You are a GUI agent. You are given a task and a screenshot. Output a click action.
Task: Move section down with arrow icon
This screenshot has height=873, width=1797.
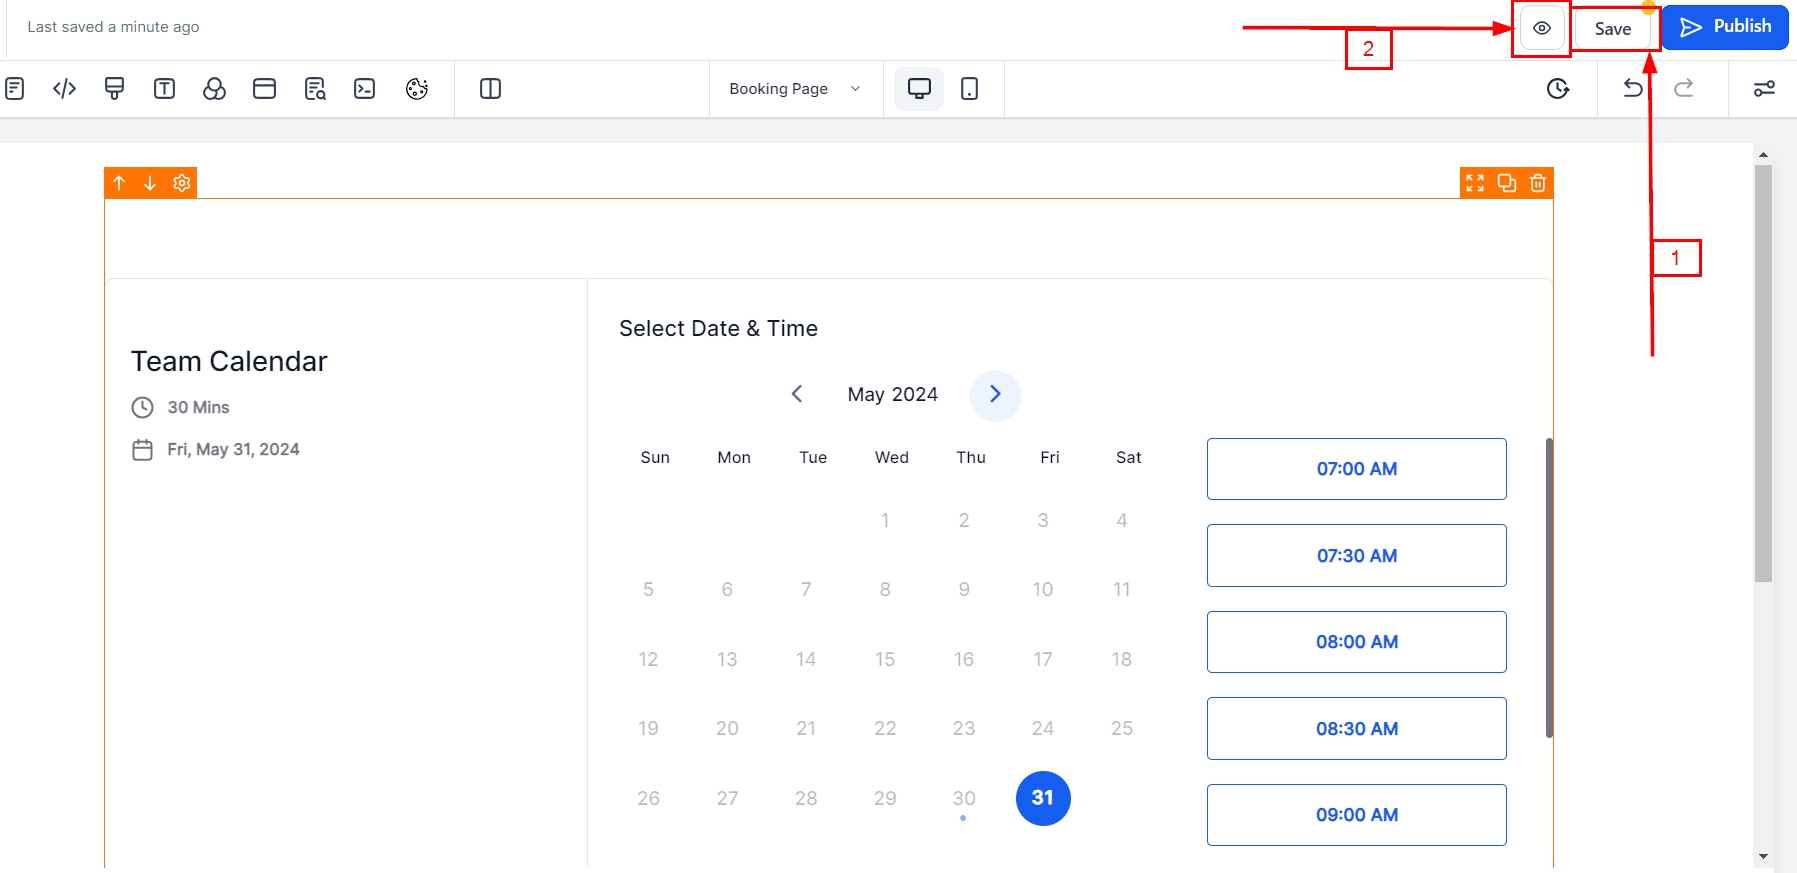(x=150, y=183)
